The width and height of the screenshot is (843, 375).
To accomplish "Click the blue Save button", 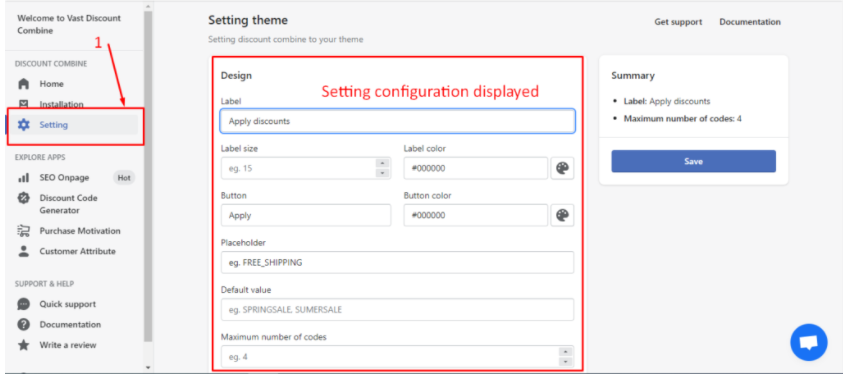I will [x=693, y=161].
